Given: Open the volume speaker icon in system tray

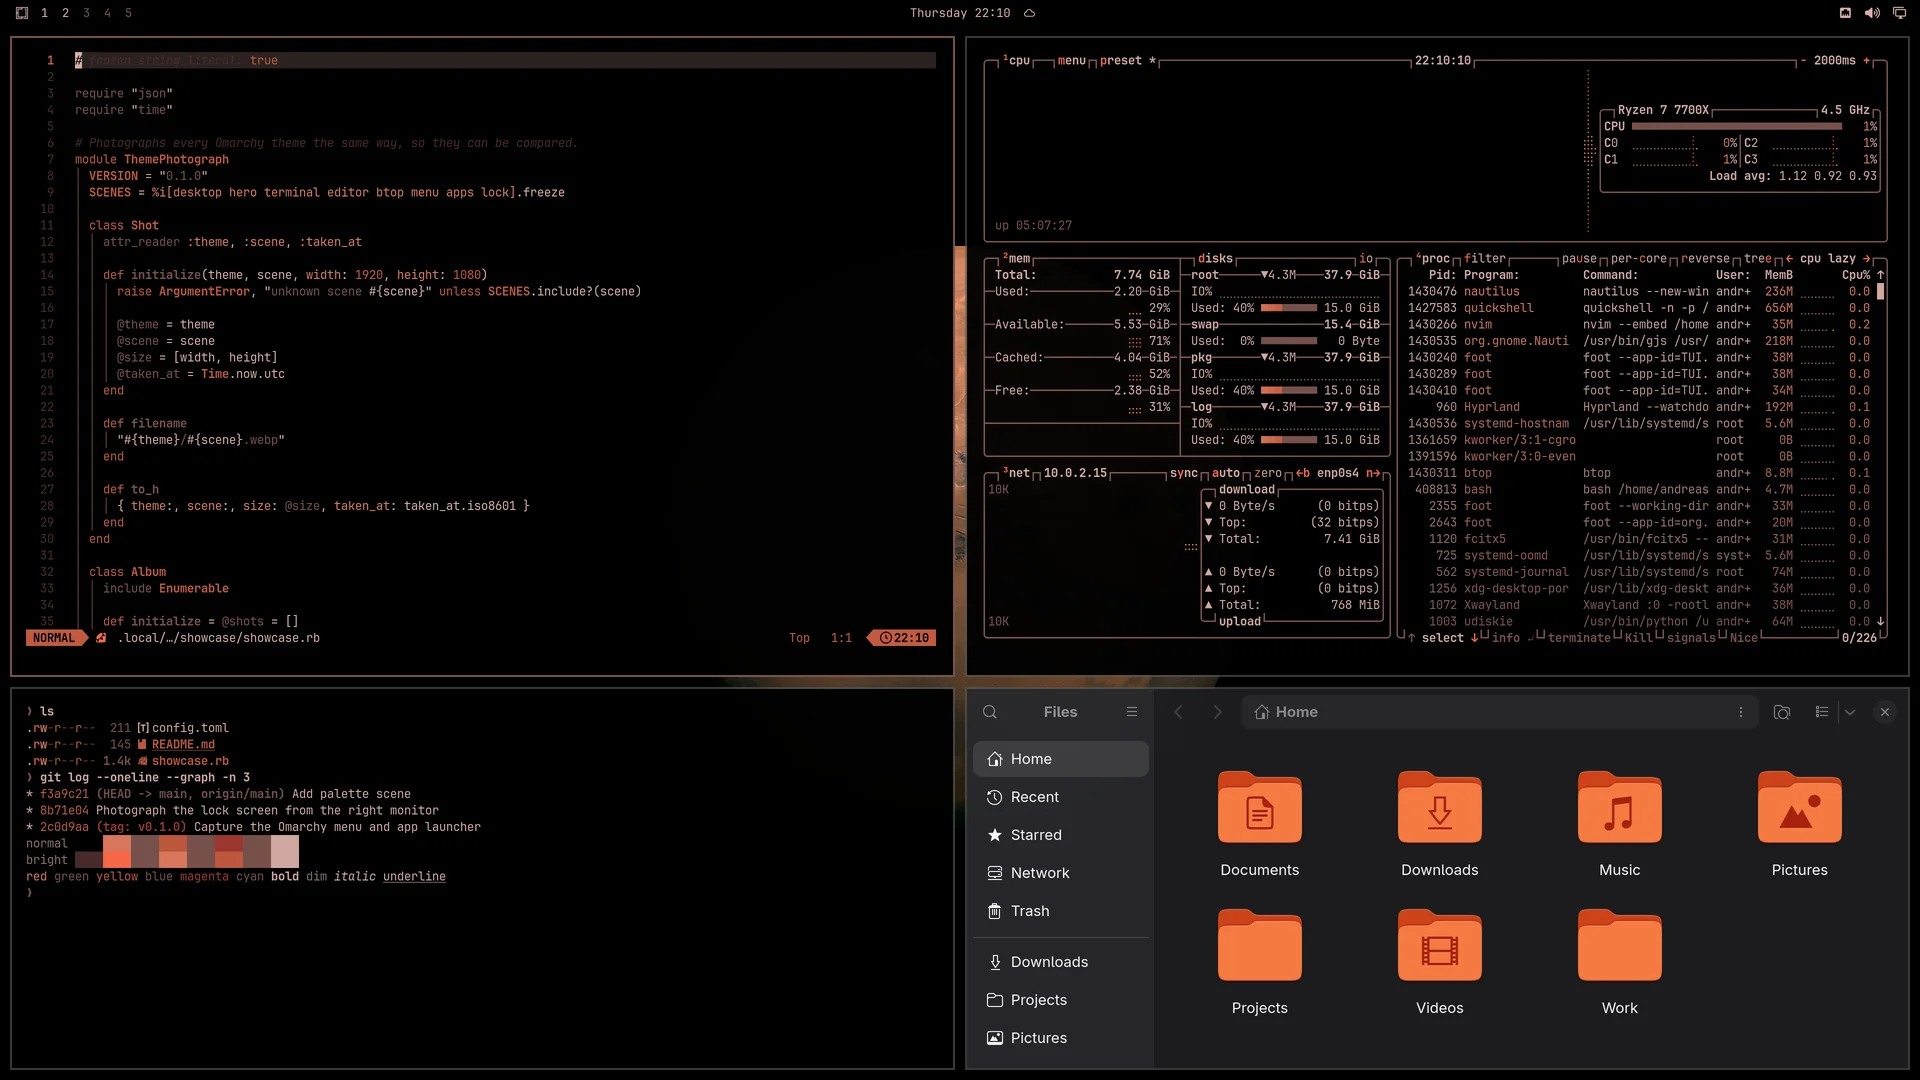Looking at the screenshot, I should 1872,13.
